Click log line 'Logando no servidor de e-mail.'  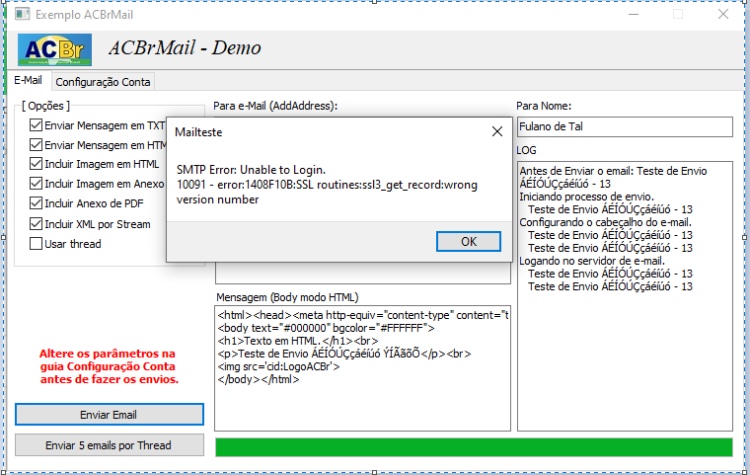(x=592, y=261)
